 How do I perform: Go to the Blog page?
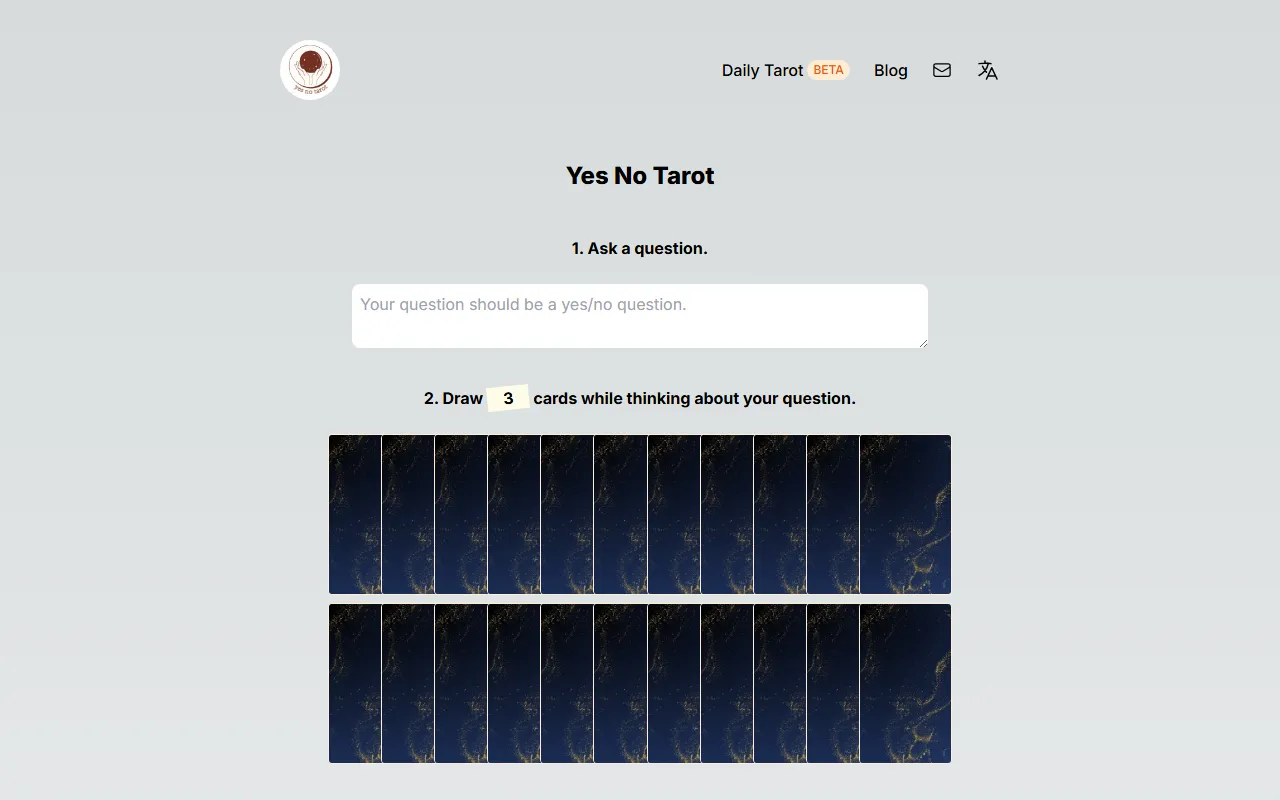(890, 70)
